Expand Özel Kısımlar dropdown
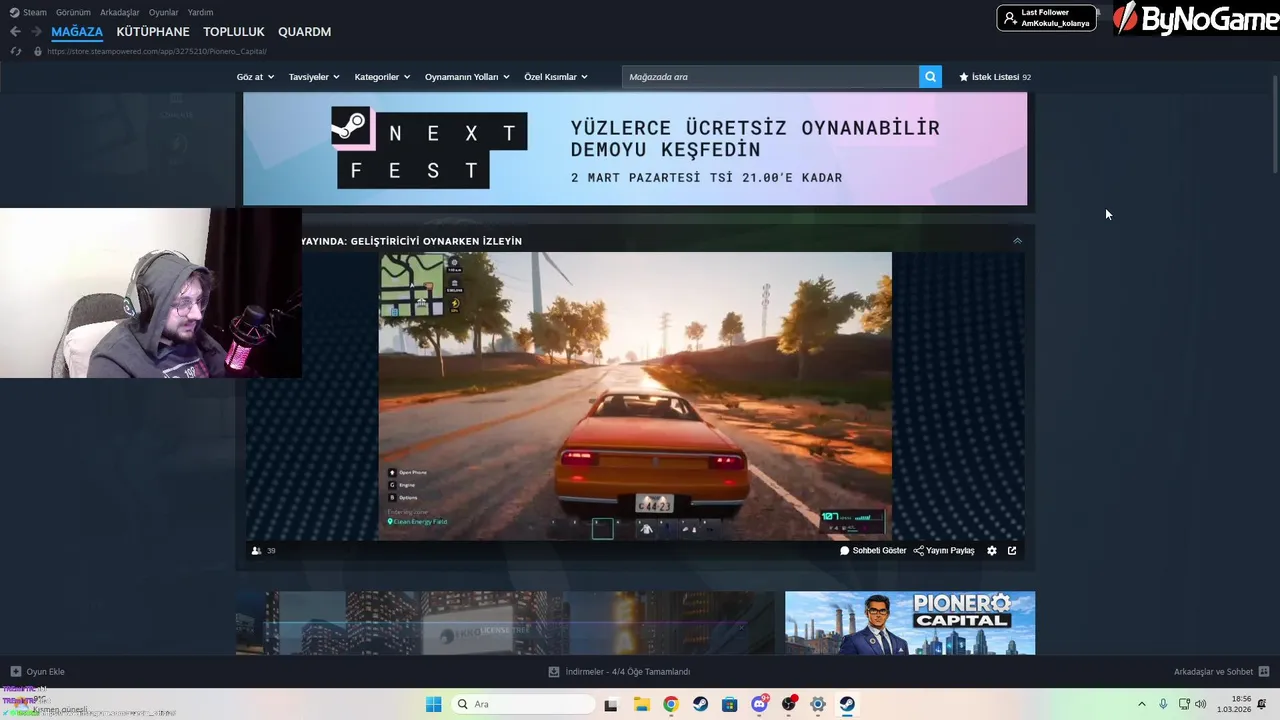The height and width of the screenshot is (720, 1280). coord(556,77)
